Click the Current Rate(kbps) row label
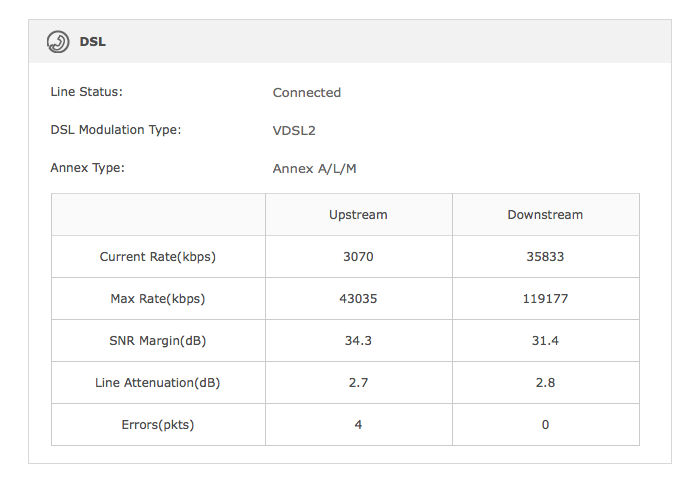 coord(158,257)
